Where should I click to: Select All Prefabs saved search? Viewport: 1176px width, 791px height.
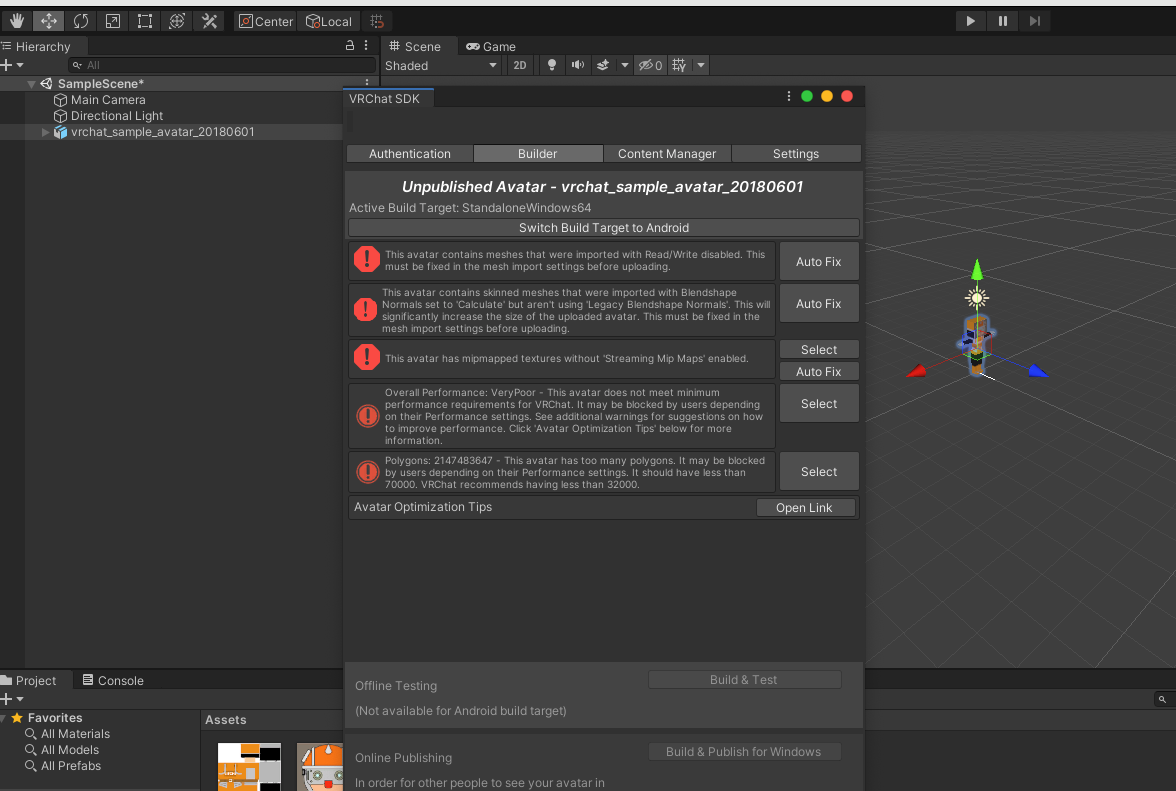pyautogui.click(x=63, y=766)
